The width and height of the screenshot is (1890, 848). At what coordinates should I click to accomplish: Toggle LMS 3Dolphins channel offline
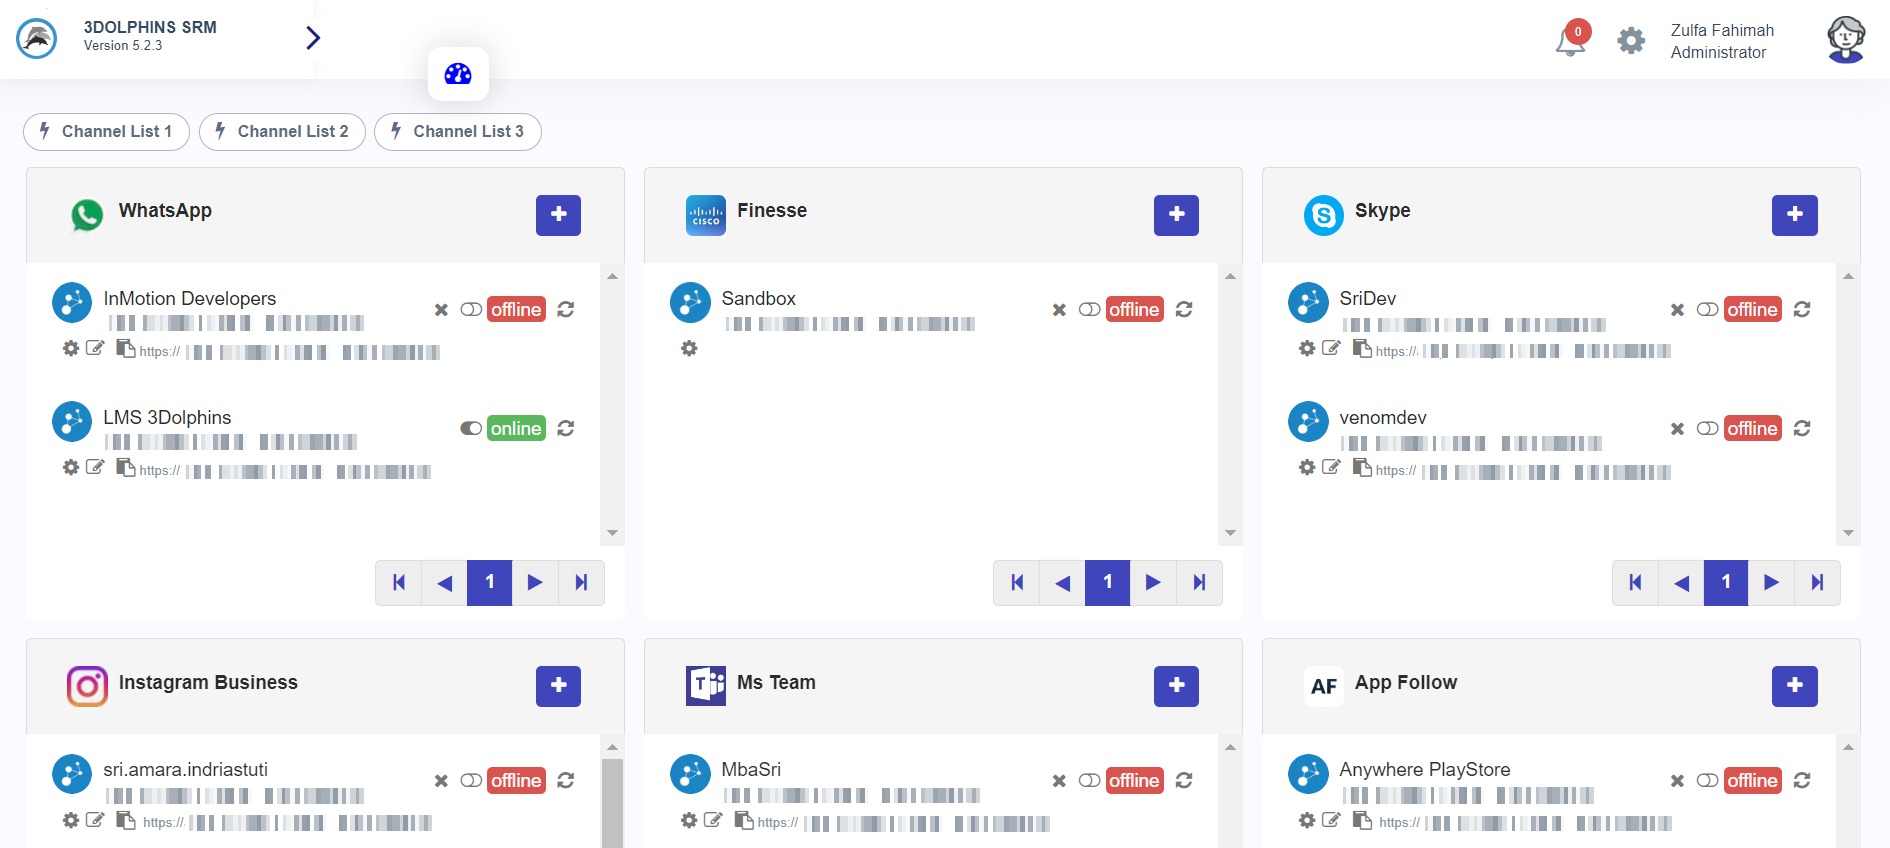pos(471,429)
